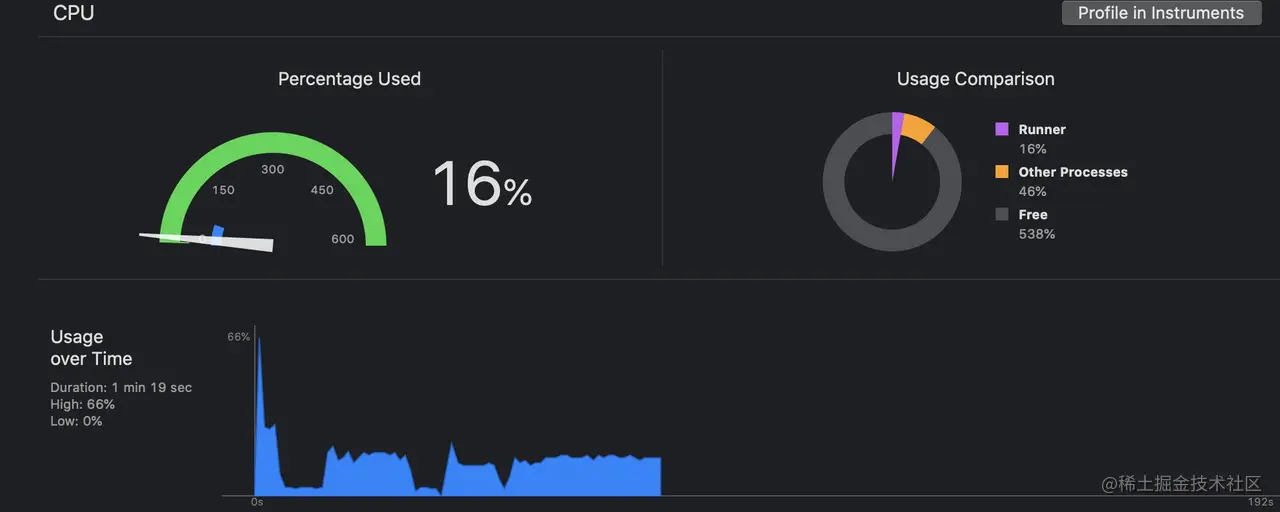Click the CPU section heading

click(x=74, y=13)
